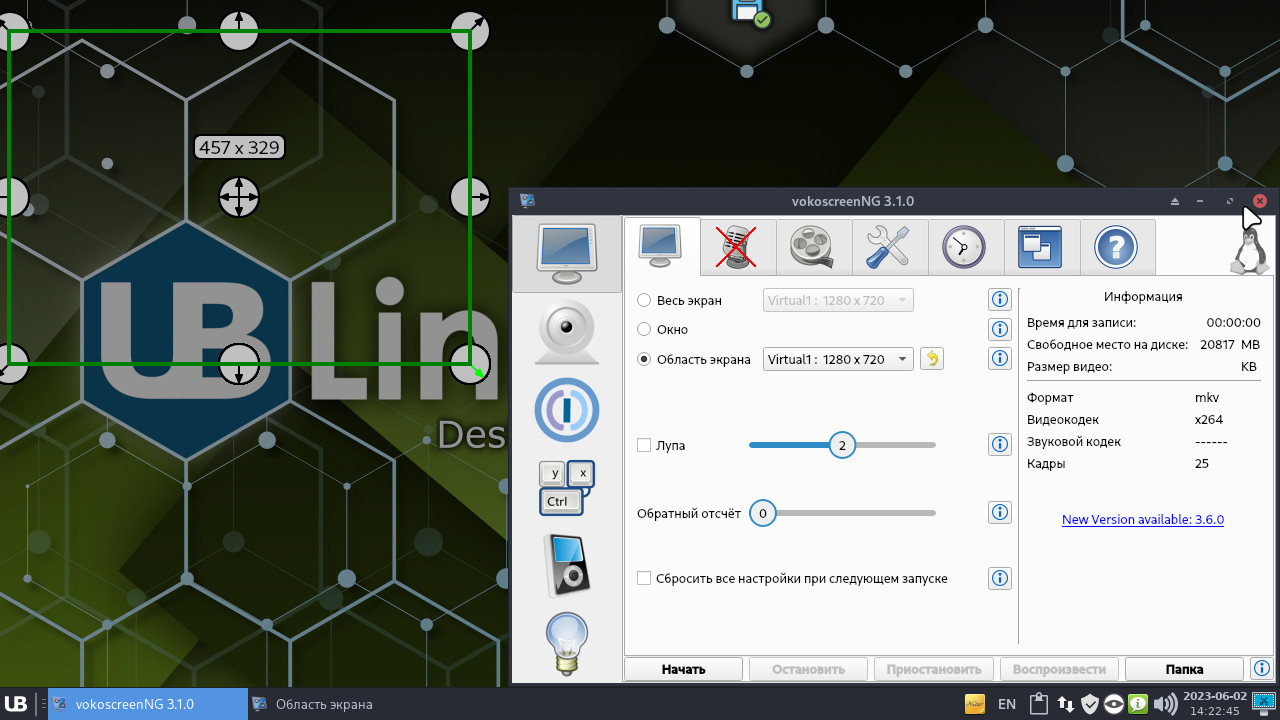The height and width of the screenshot is (720, 1280).
Task: Open the screen recording section in sidebar
Action: [x=567, y=254]
